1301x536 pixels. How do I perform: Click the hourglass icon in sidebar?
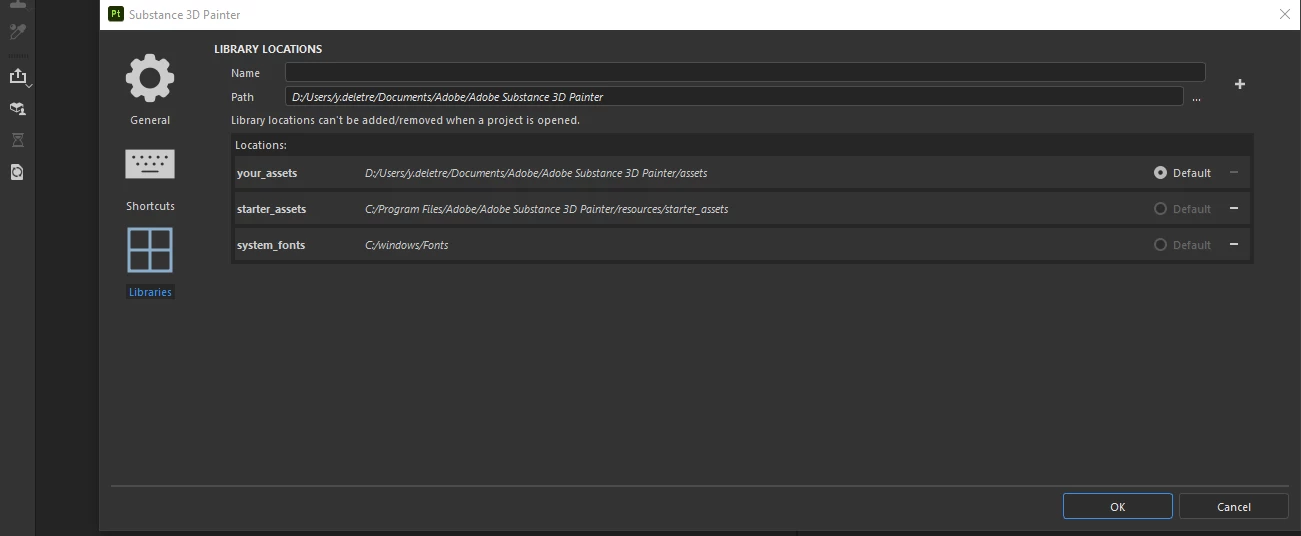point(17,140)
